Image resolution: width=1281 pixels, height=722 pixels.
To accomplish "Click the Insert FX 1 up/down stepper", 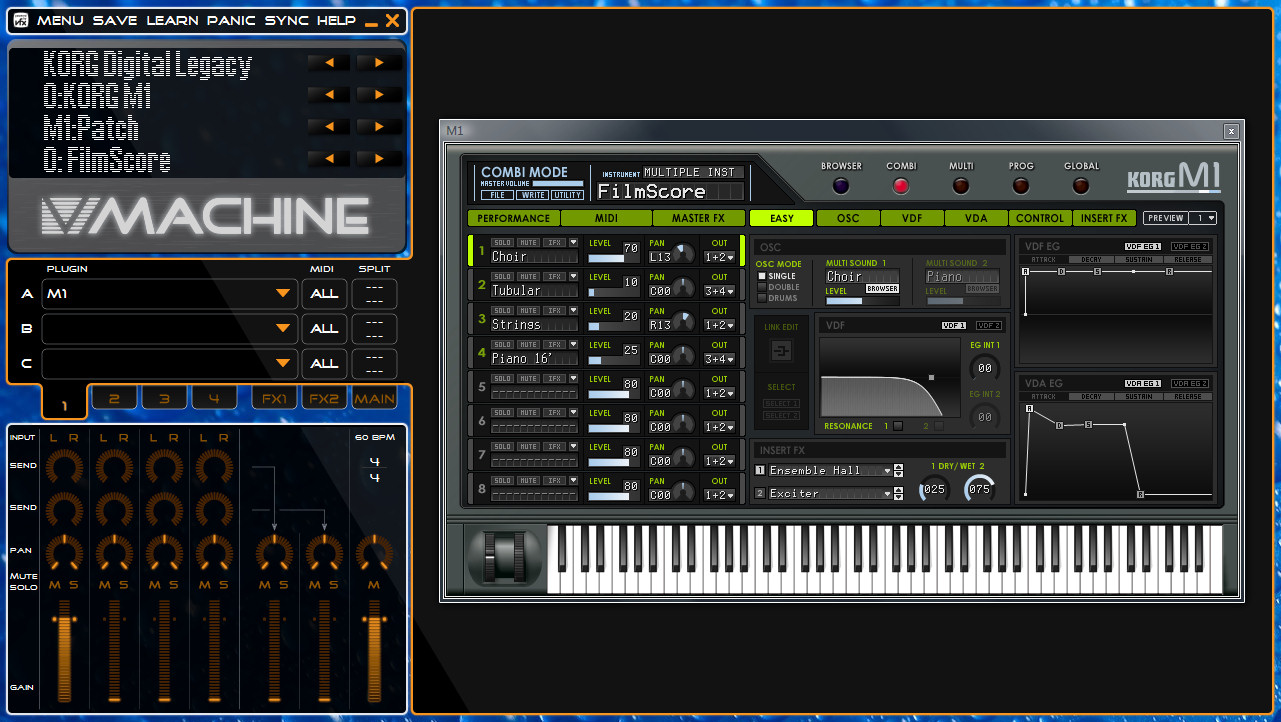I will tap(898, 470).
